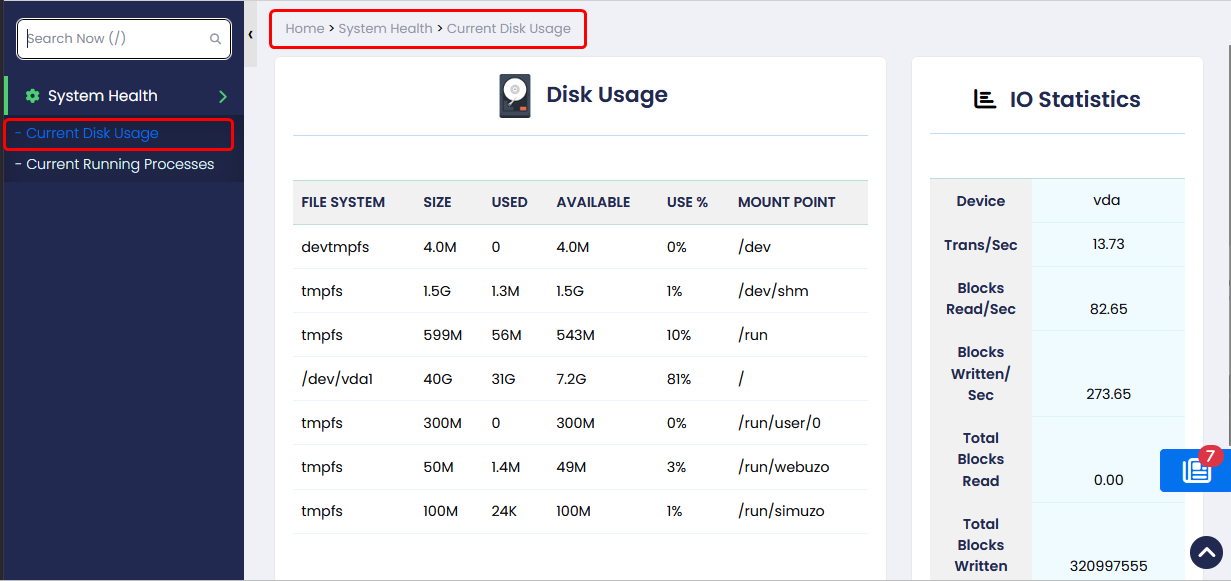
Task: Click the FILE SYSTEM column header
Action: coord(343,202)
